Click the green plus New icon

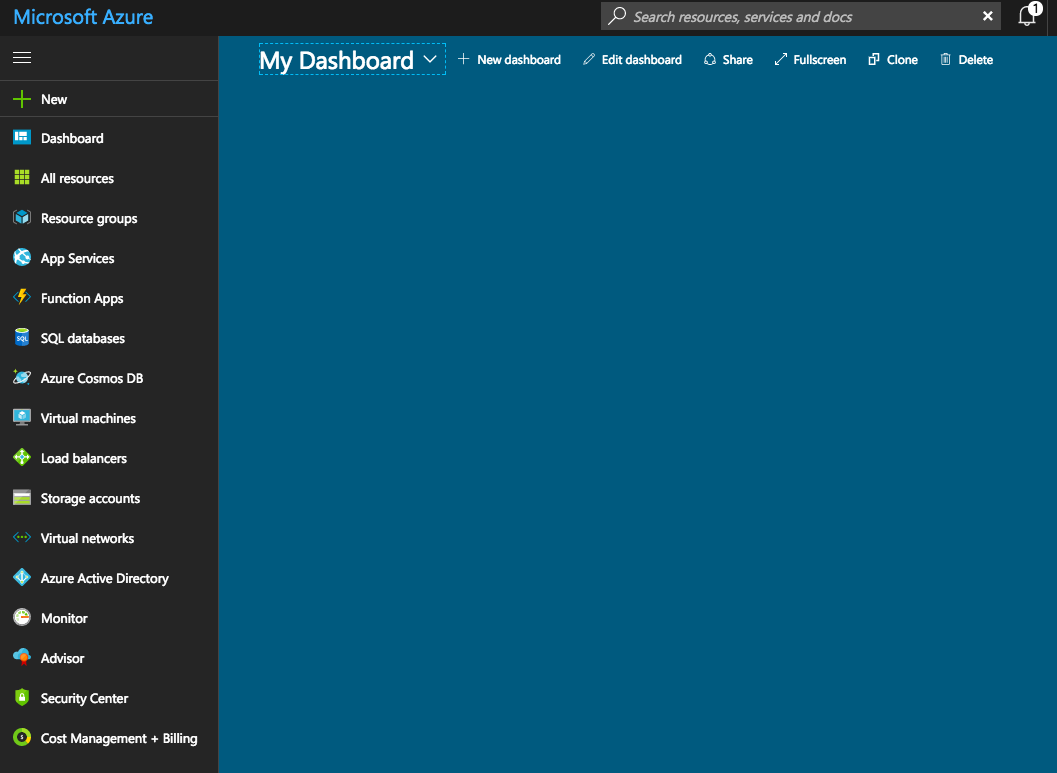coord(21,99)
